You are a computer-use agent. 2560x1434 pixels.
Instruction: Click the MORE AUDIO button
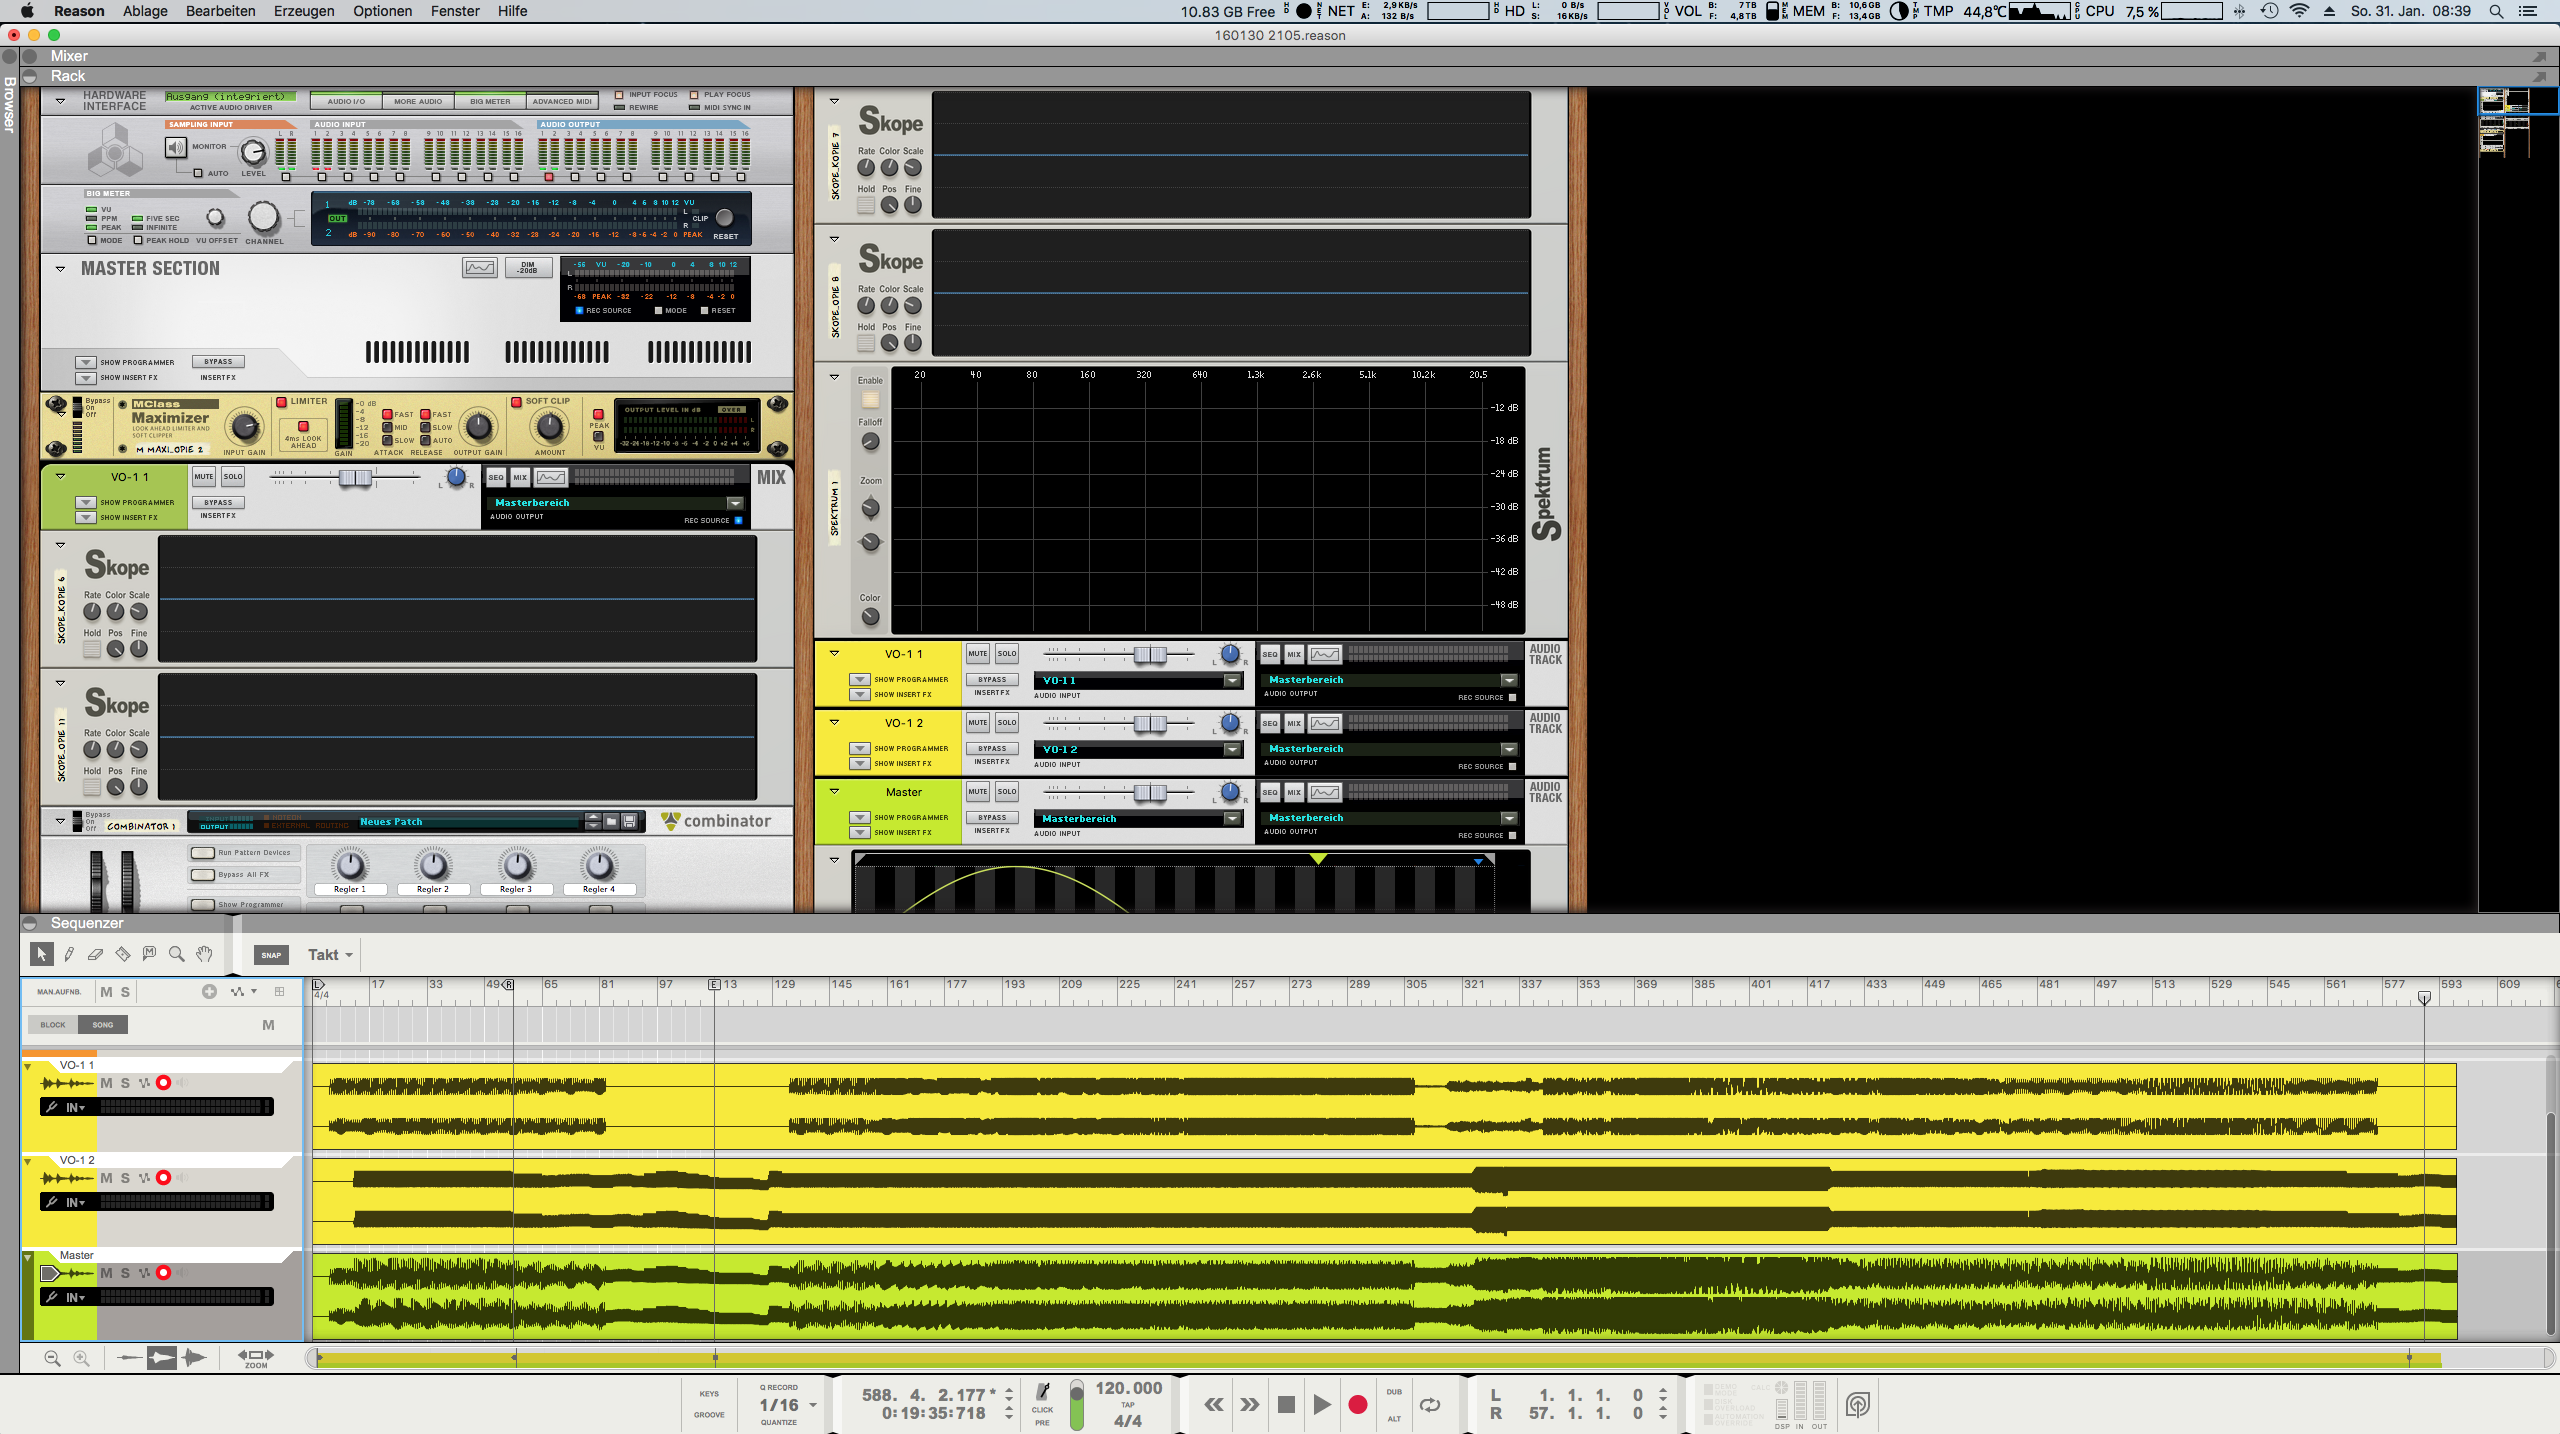(418, 101)
